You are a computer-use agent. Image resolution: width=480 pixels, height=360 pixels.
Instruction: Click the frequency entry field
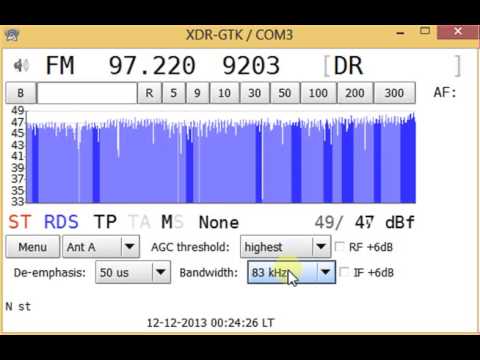coord(87,93)
